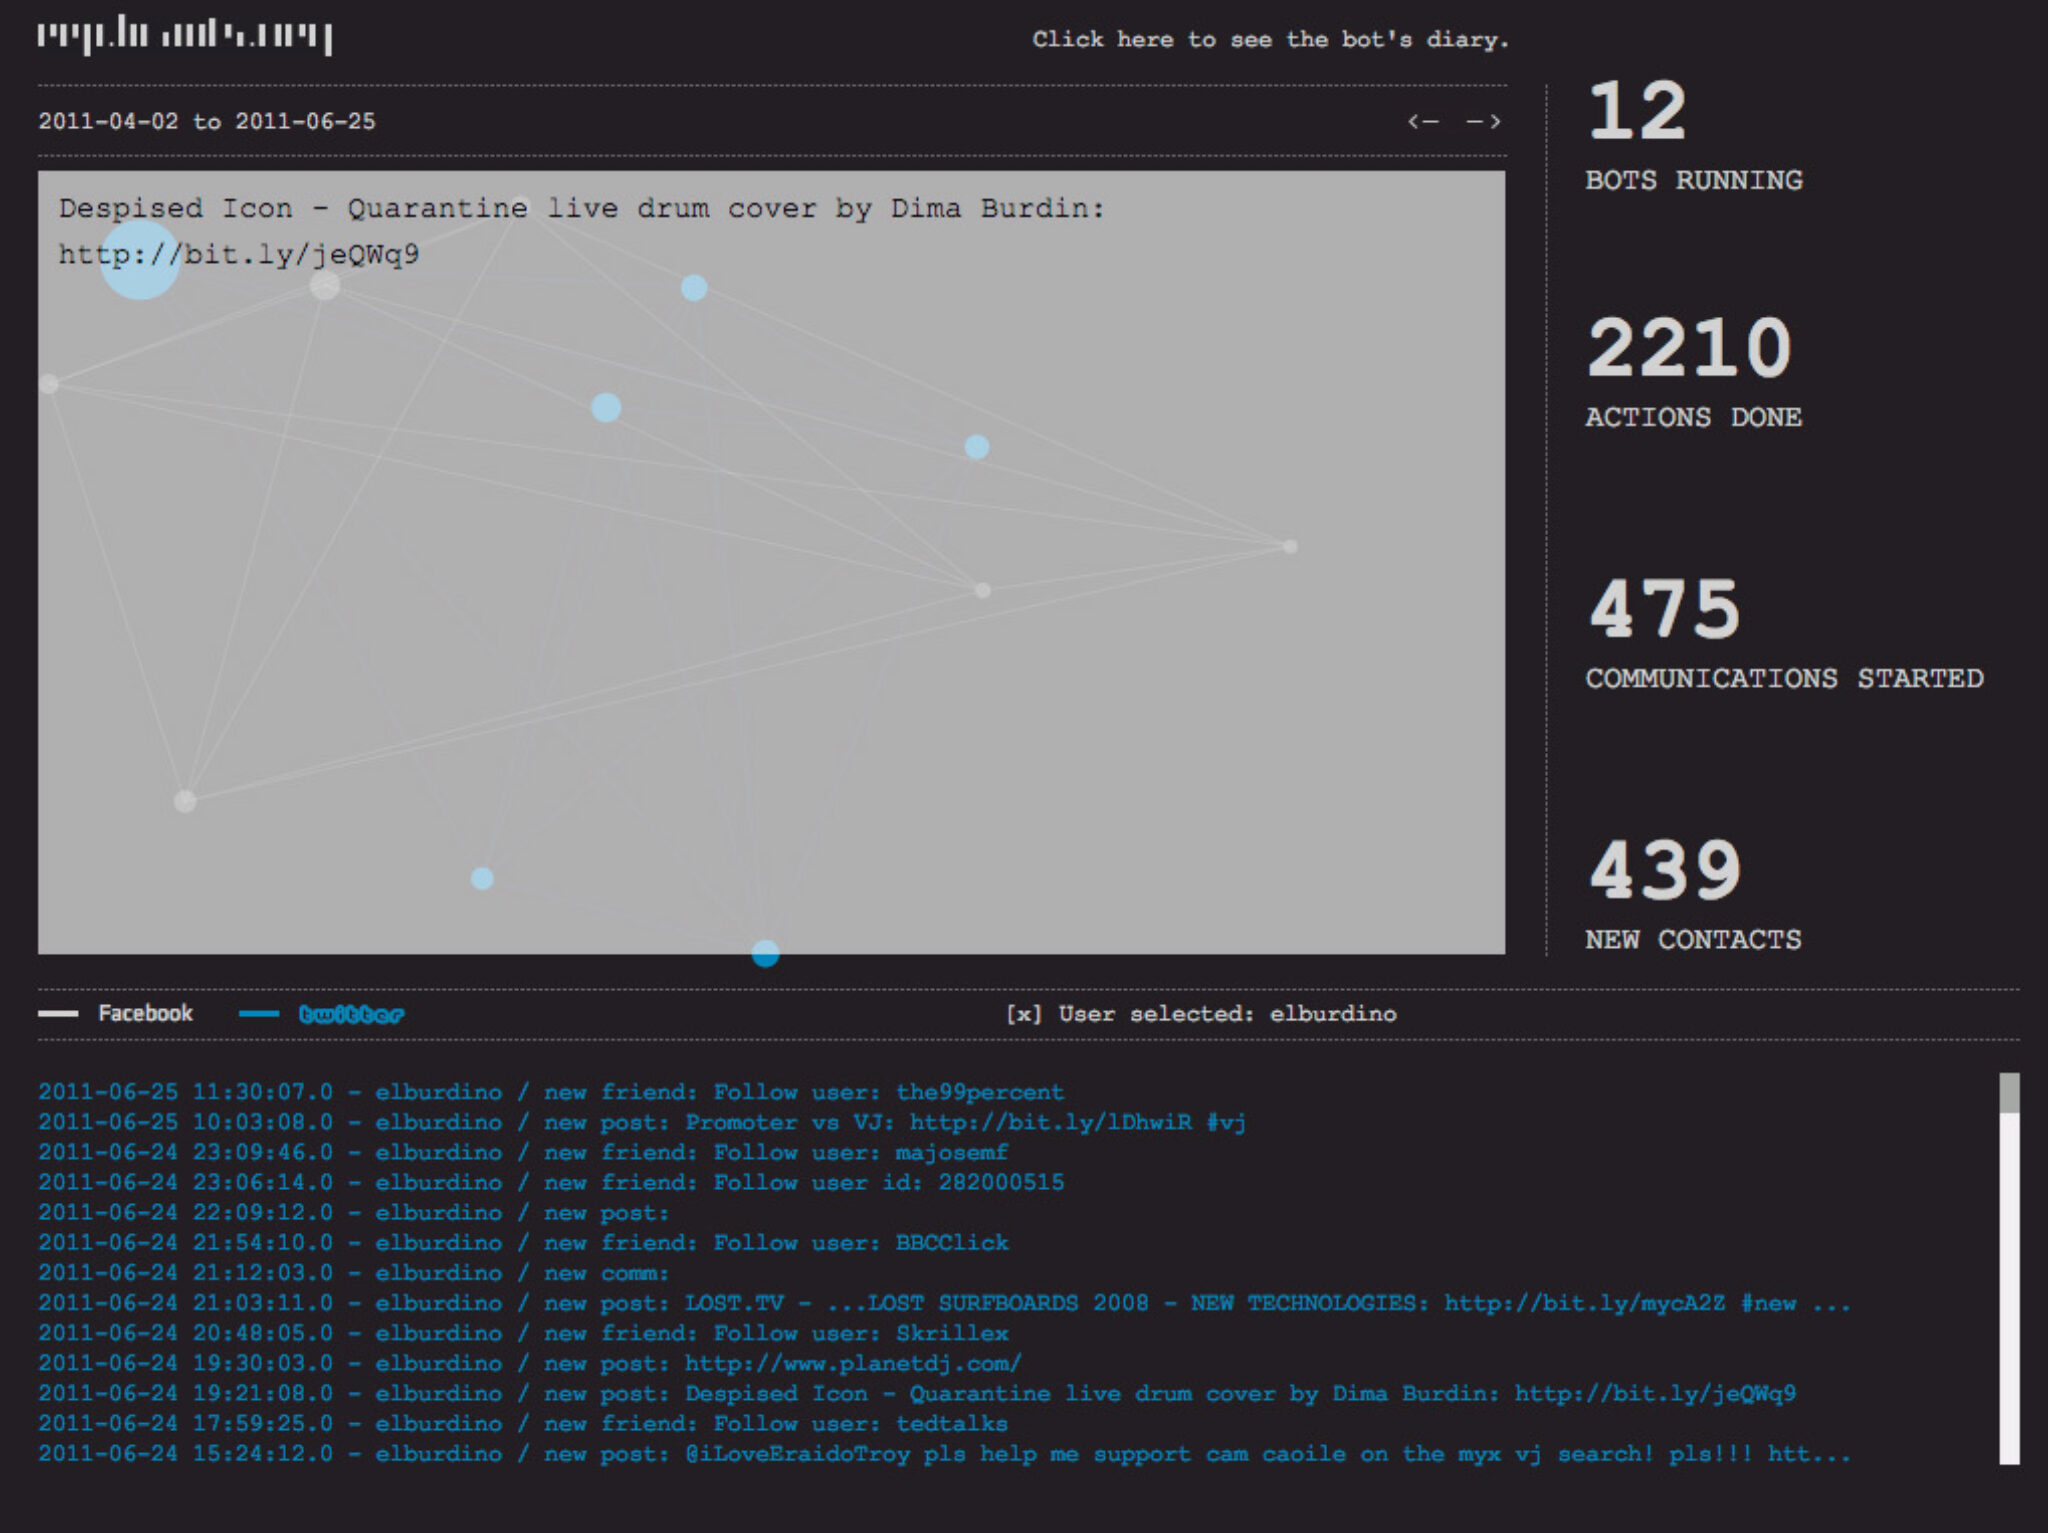Image resolution: width=2048 pixels, height=1533 pixels.
Task: Select log entry @iLoveEraidoTroy pls help post
Action: [944, 1453]
